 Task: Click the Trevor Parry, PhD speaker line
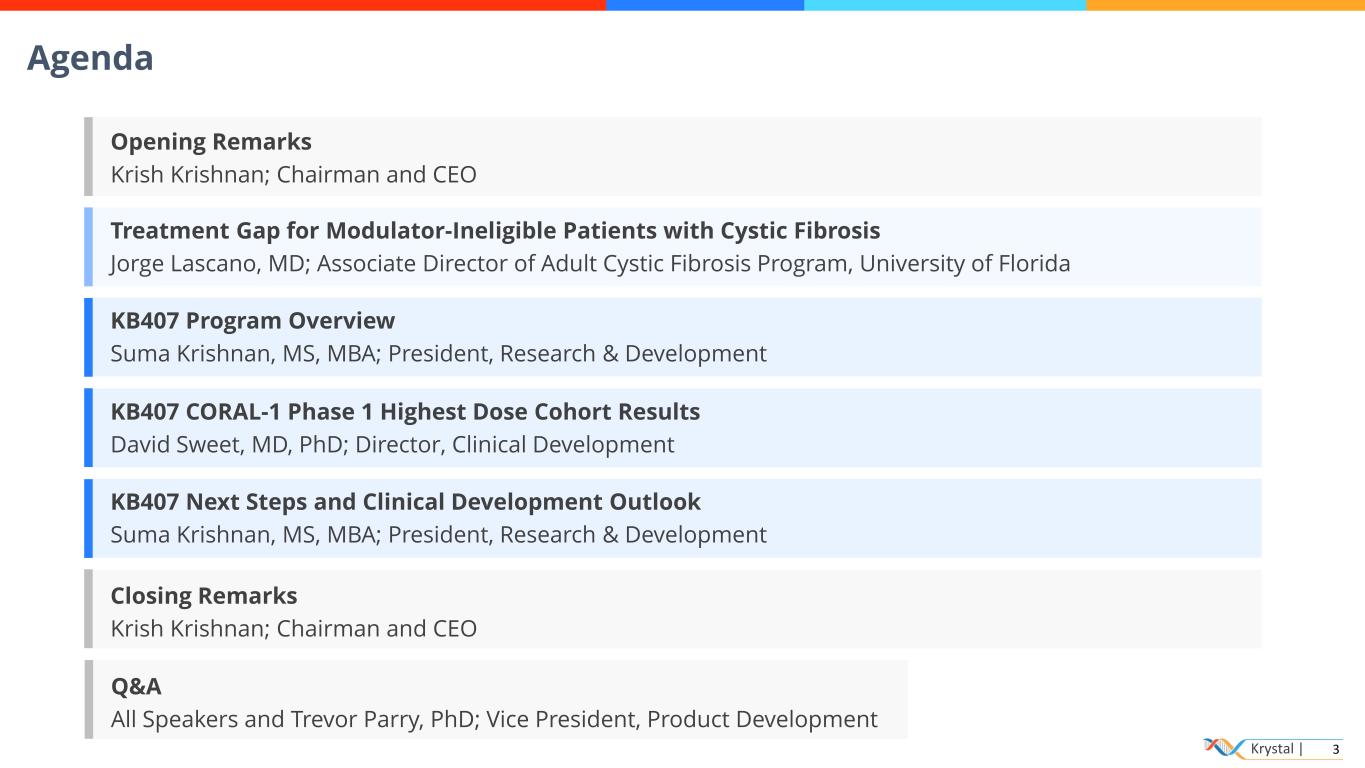[x=494, y=719]
